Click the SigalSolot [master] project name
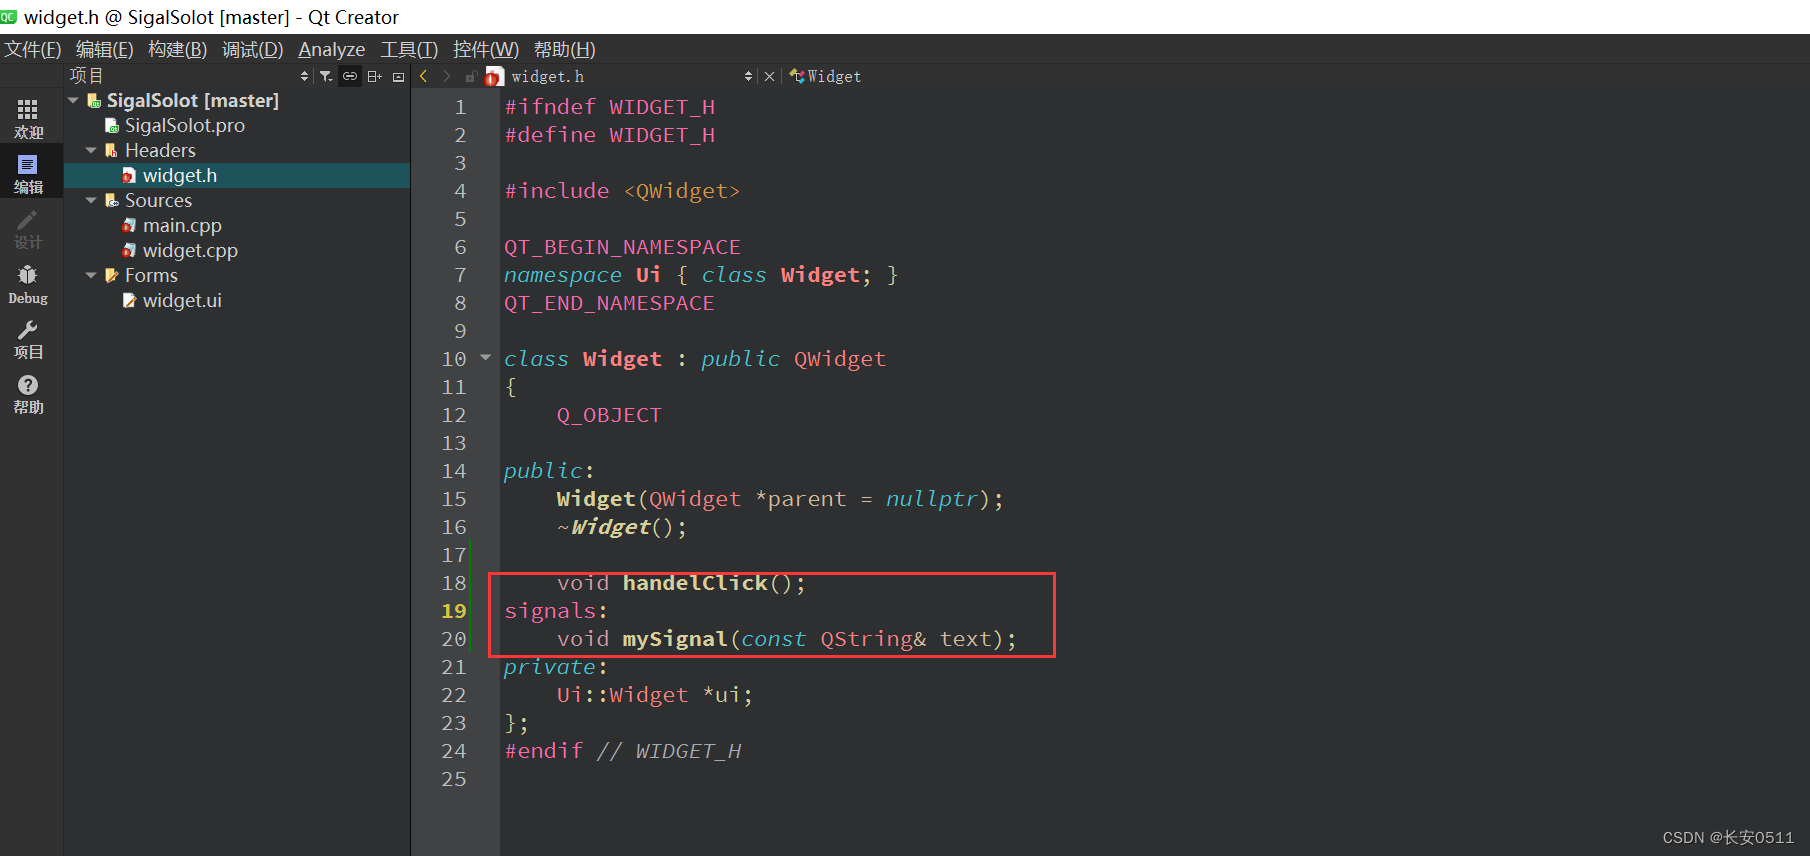Image resolution: width=1810 pixels, height=856 pixels. pos(193,100)
